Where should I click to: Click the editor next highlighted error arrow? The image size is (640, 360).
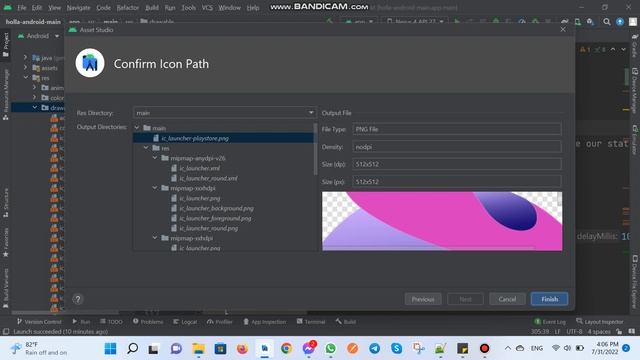[x=624, y=49]
